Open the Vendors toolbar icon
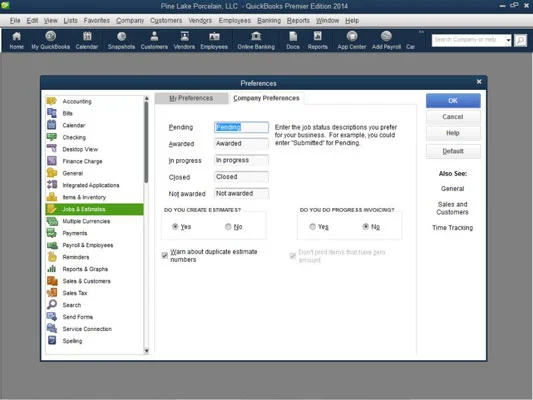 point(184,40)
